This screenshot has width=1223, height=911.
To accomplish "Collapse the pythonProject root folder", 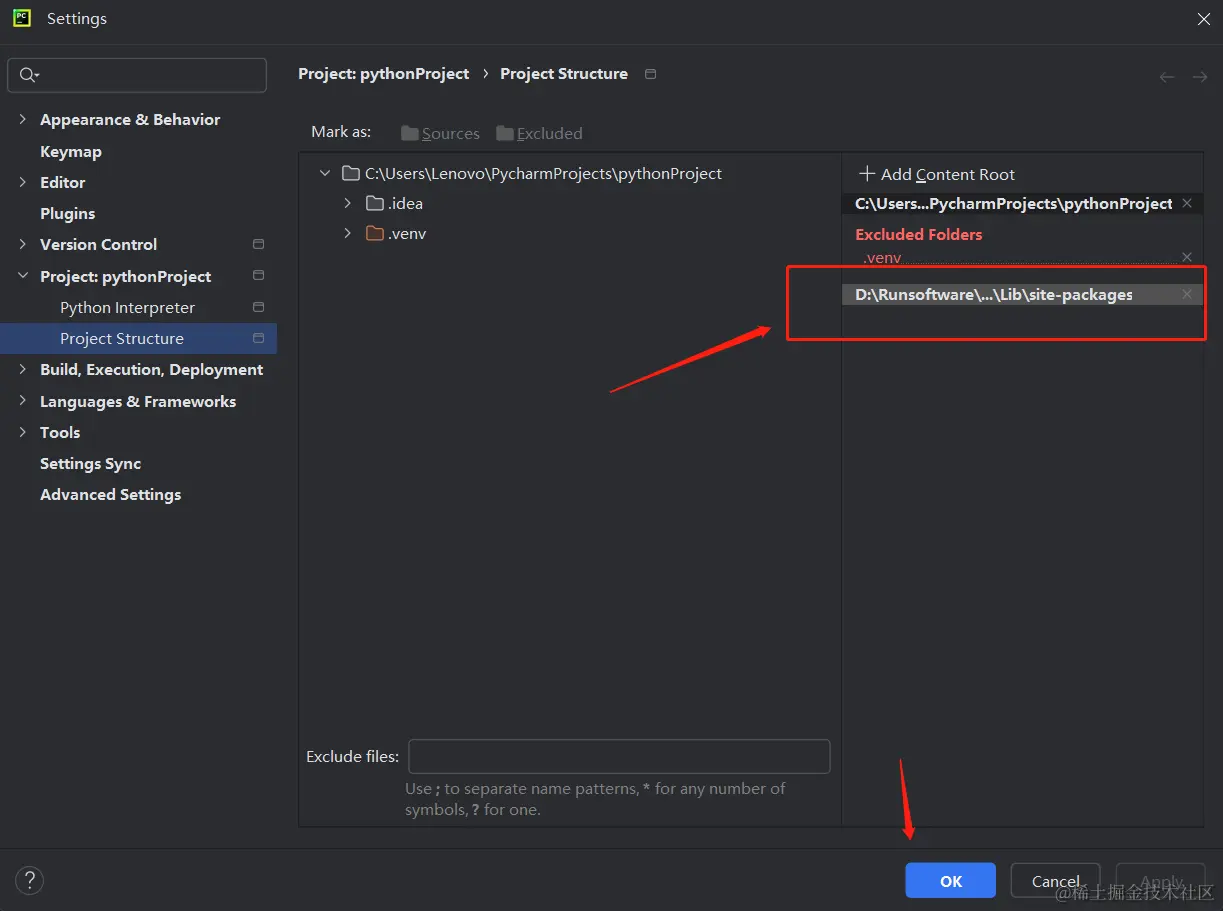I will [x=324, y=173].
